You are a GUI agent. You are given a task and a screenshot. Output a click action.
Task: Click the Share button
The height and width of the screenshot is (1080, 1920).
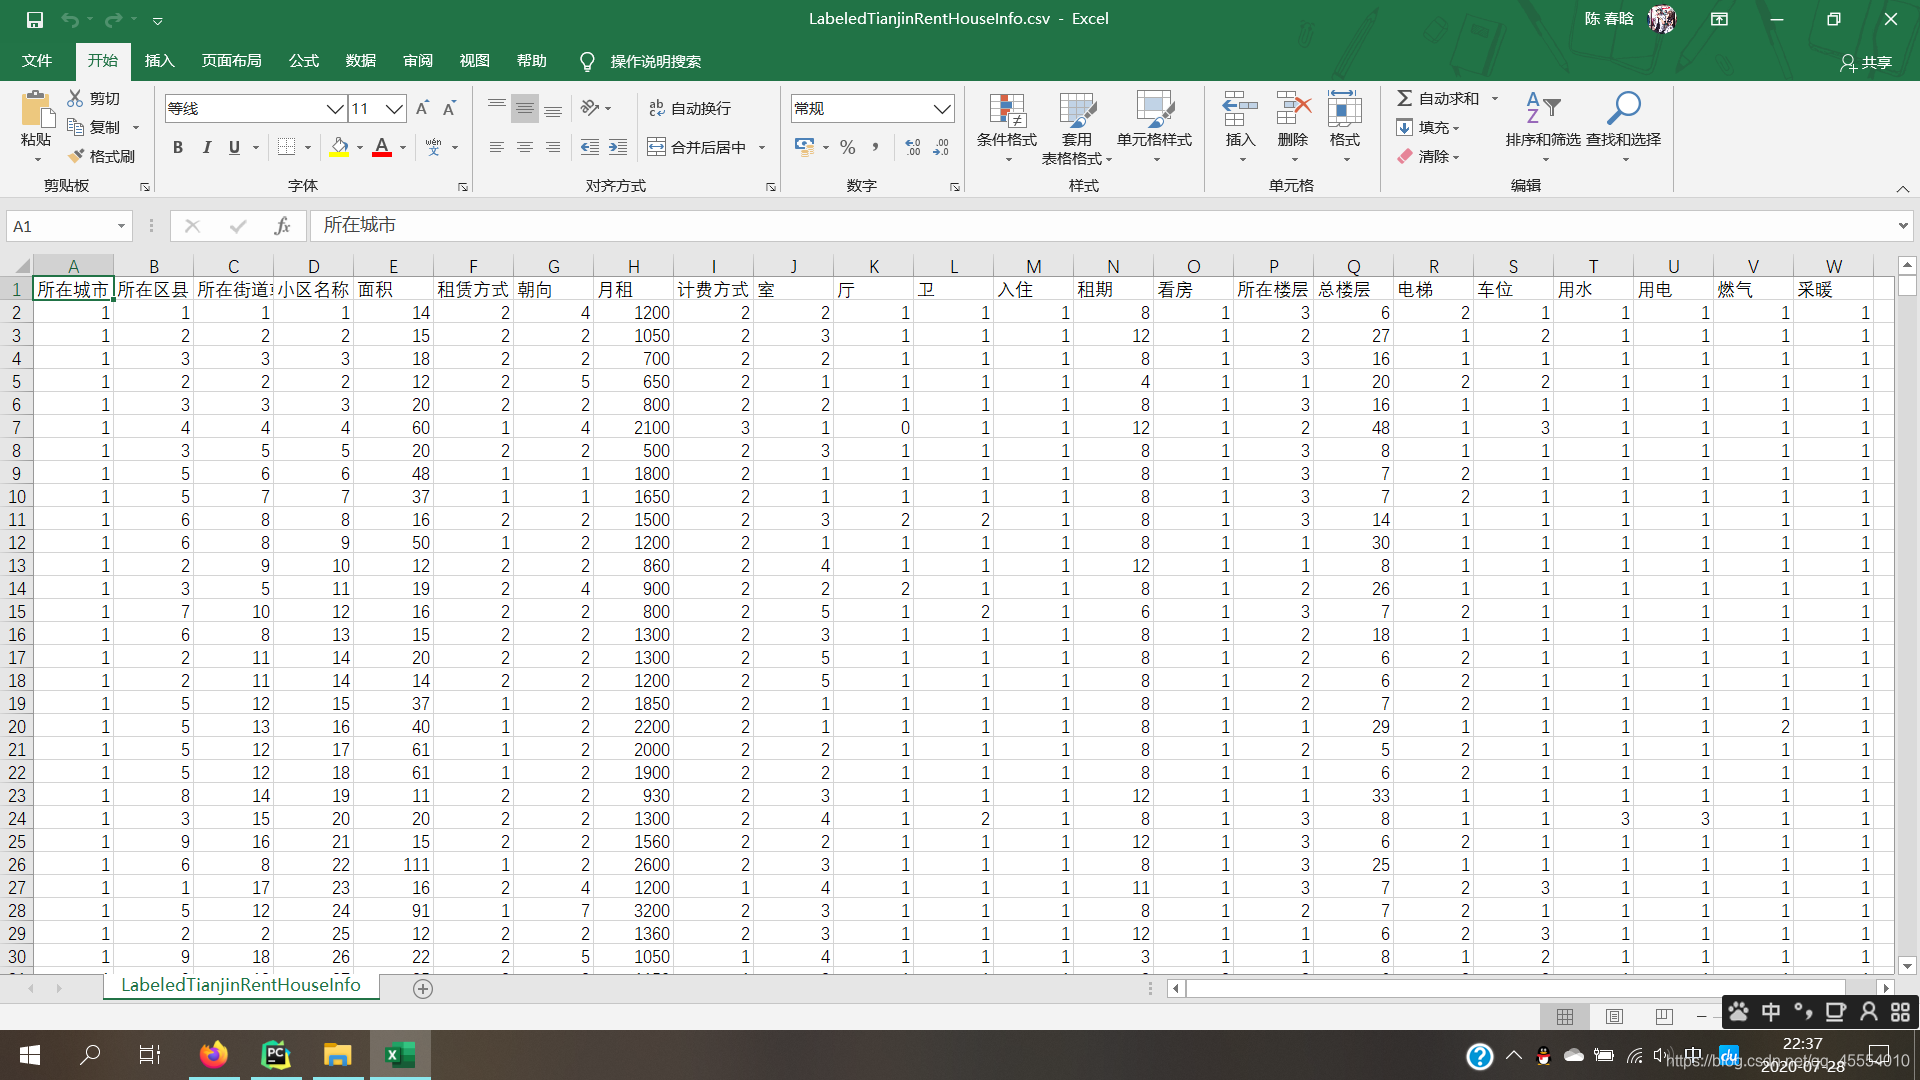tap(1866, 62)
